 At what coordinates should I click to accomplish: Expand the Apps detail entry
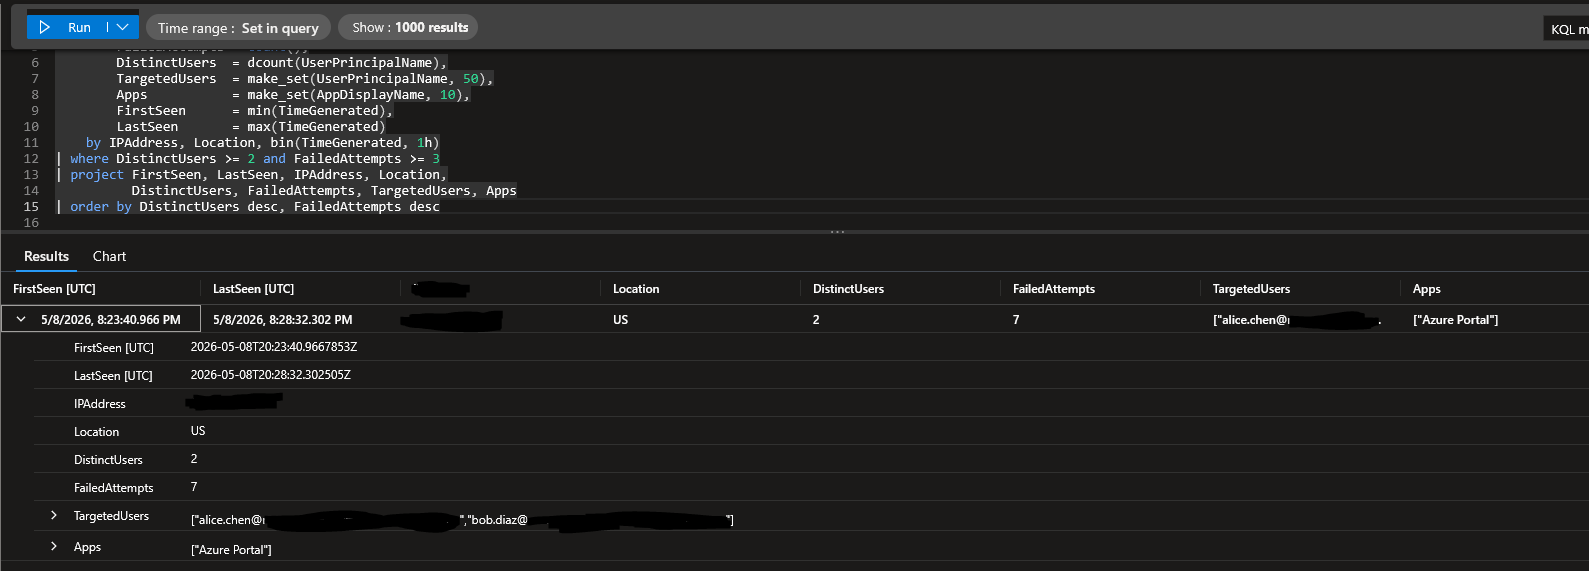click(x=54, y=547)
